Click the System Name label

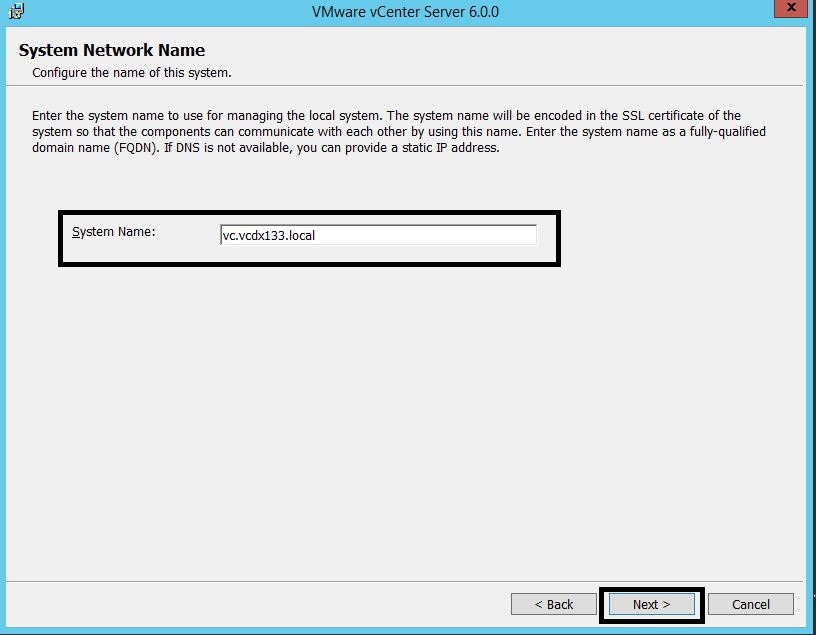113,232
